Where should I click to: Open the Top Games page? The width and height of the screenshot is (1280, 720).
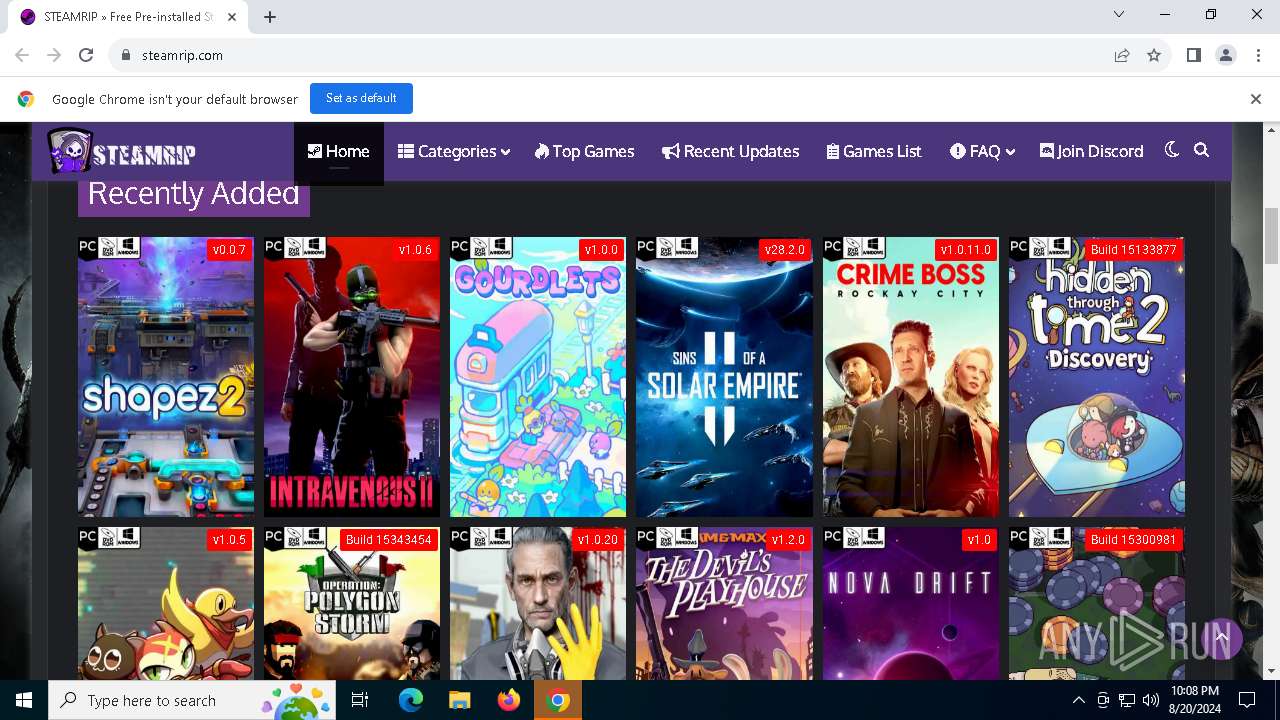585,152
